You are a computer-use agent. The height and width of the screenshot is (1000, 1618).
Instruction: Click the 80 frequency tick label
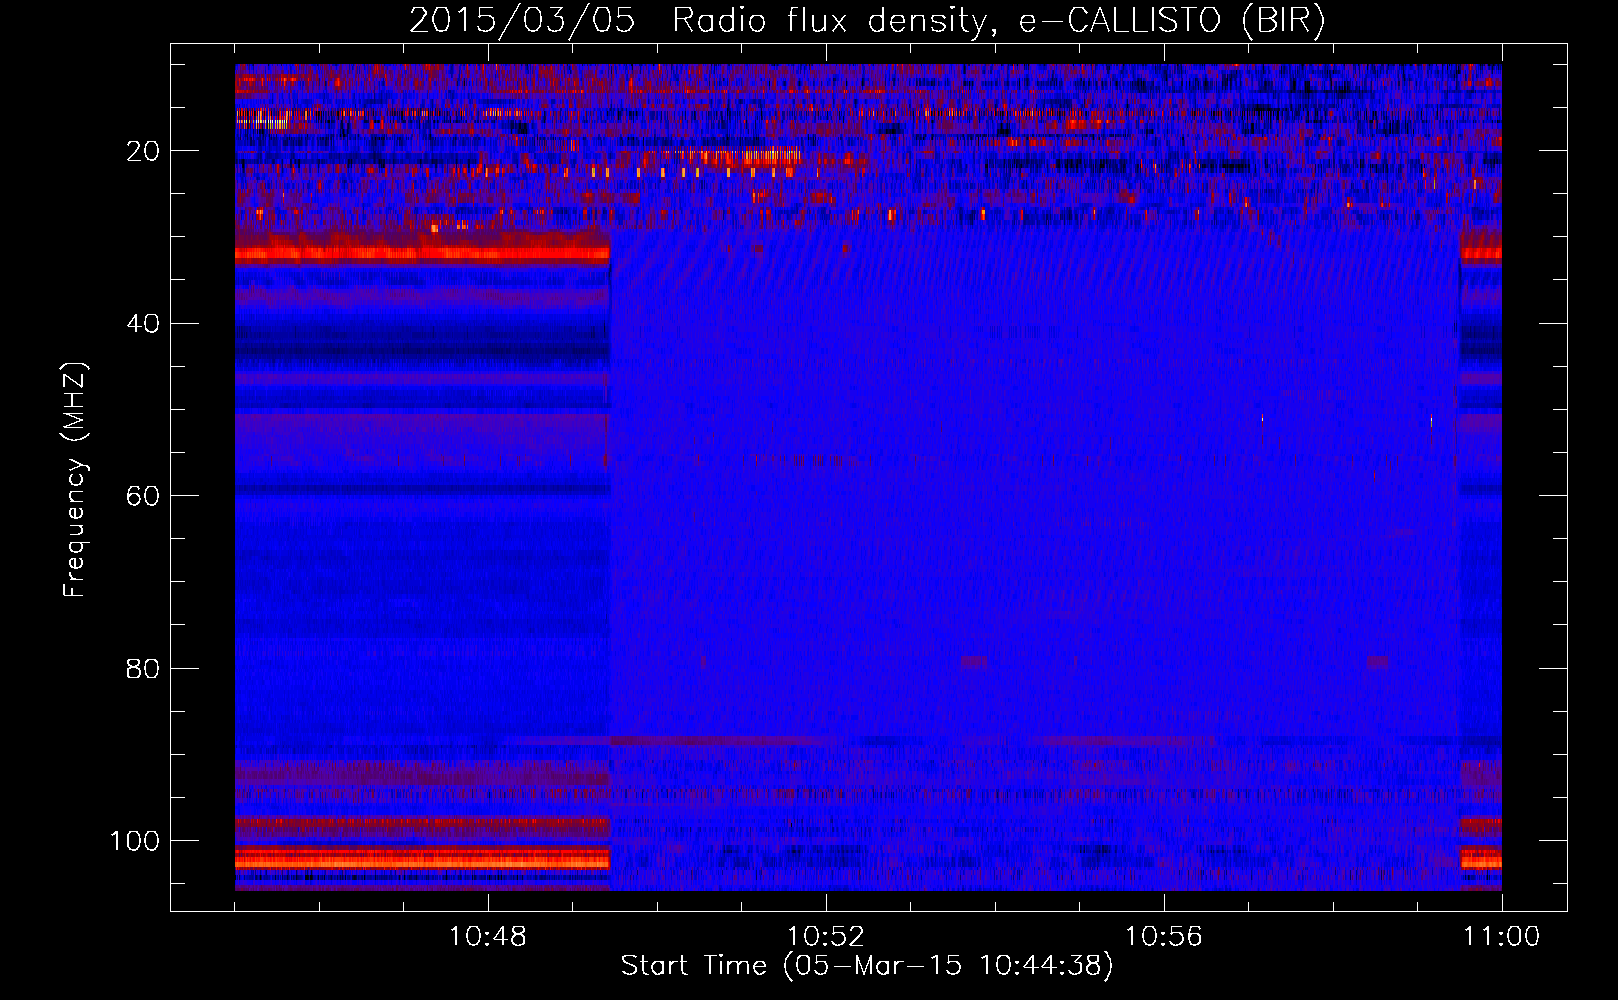(144, 668)
